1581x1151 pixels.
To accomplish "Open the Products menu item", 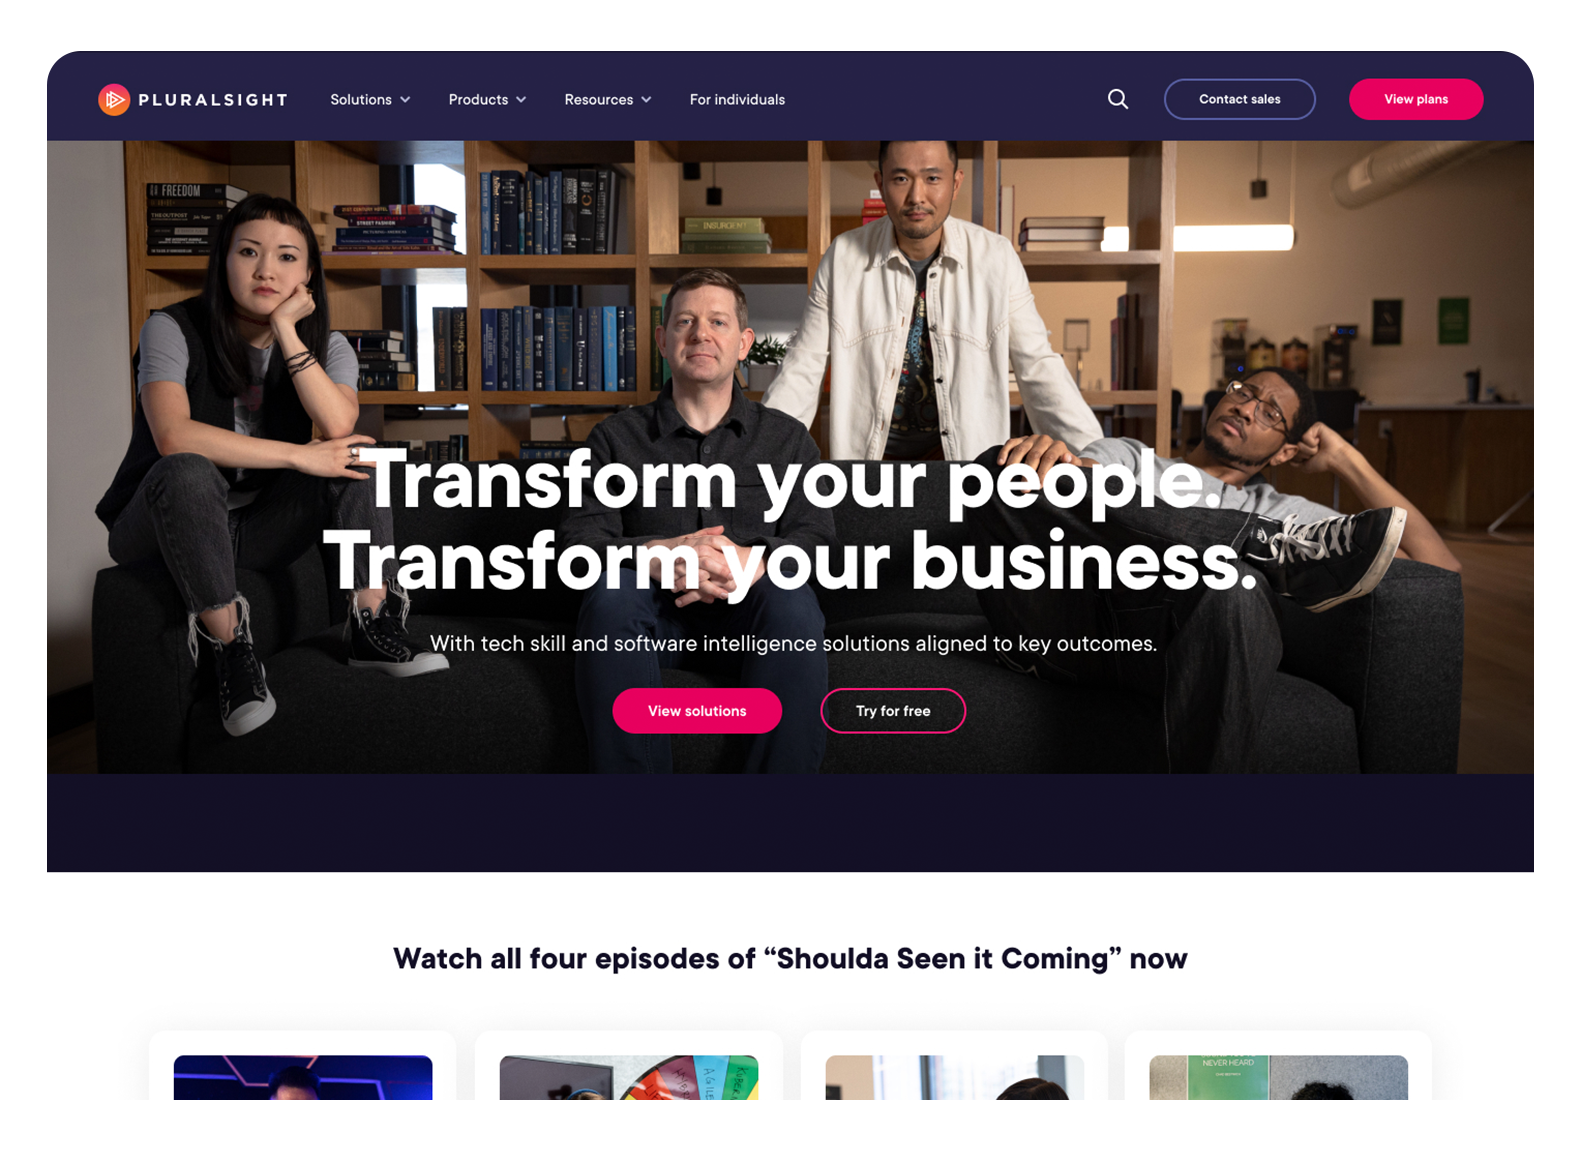I will pos(478,100).
